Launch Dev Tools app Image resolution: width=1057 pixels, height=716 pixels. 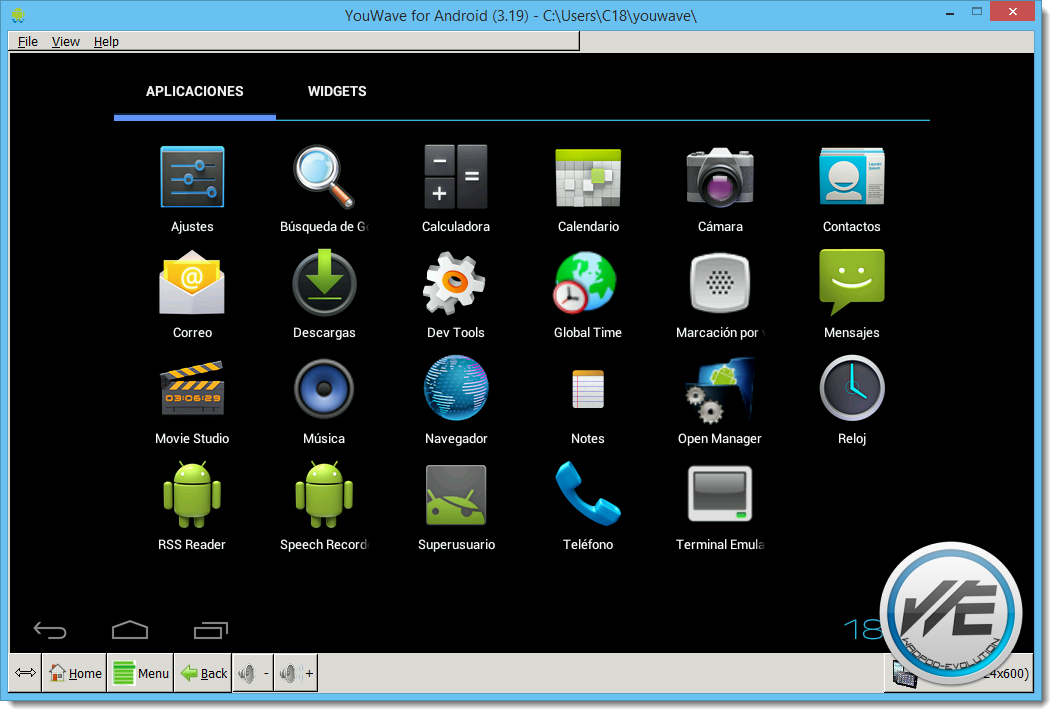point(454,282)
